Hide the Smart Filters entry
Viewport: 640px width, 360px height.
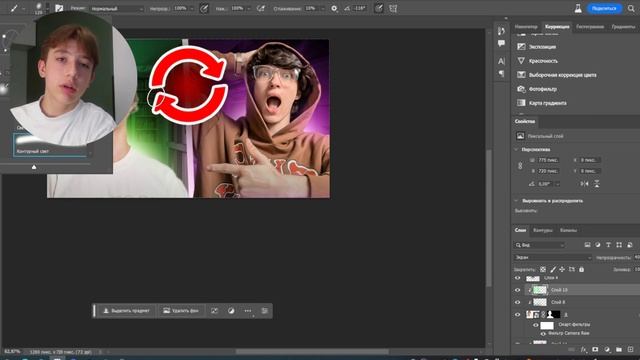point(536,325)
